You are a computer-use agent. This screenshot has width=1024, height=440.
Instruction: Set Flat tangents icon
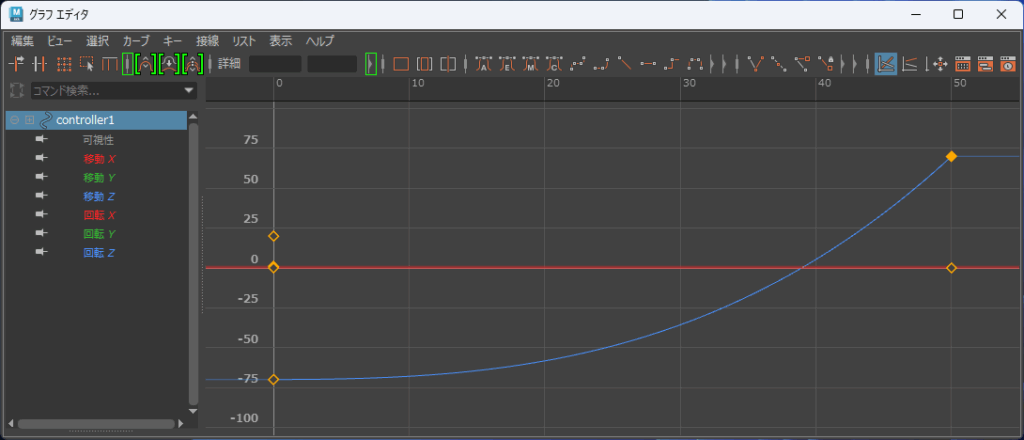pos(648,64)
